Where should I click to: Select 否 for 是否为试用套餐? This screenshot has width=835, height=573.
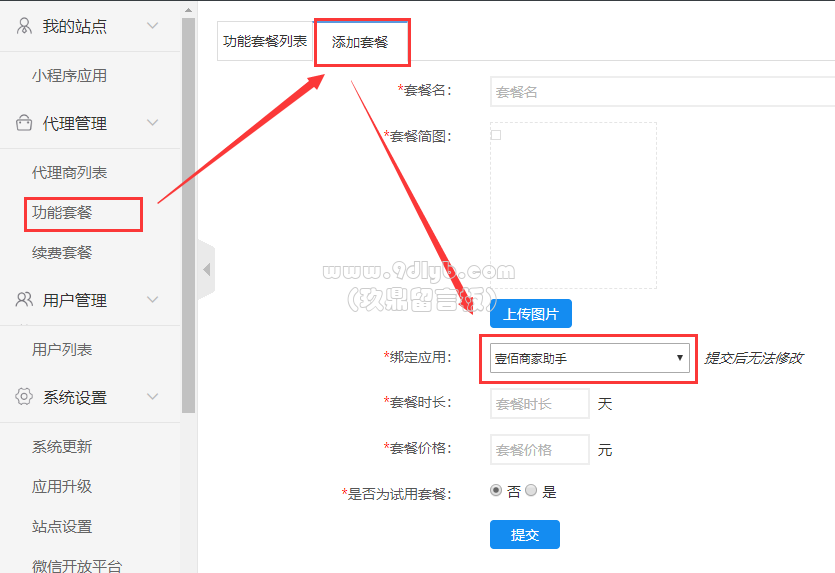pyautogui.click(x=496, y=490)
